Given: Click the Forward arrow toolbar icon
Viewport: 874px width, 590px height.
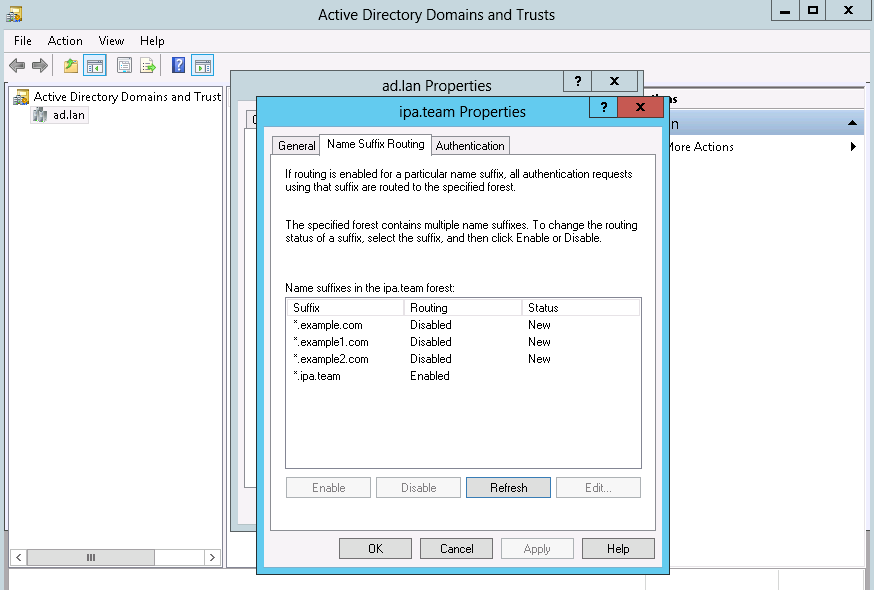Looking at the screenshot, I should (40, 66).
